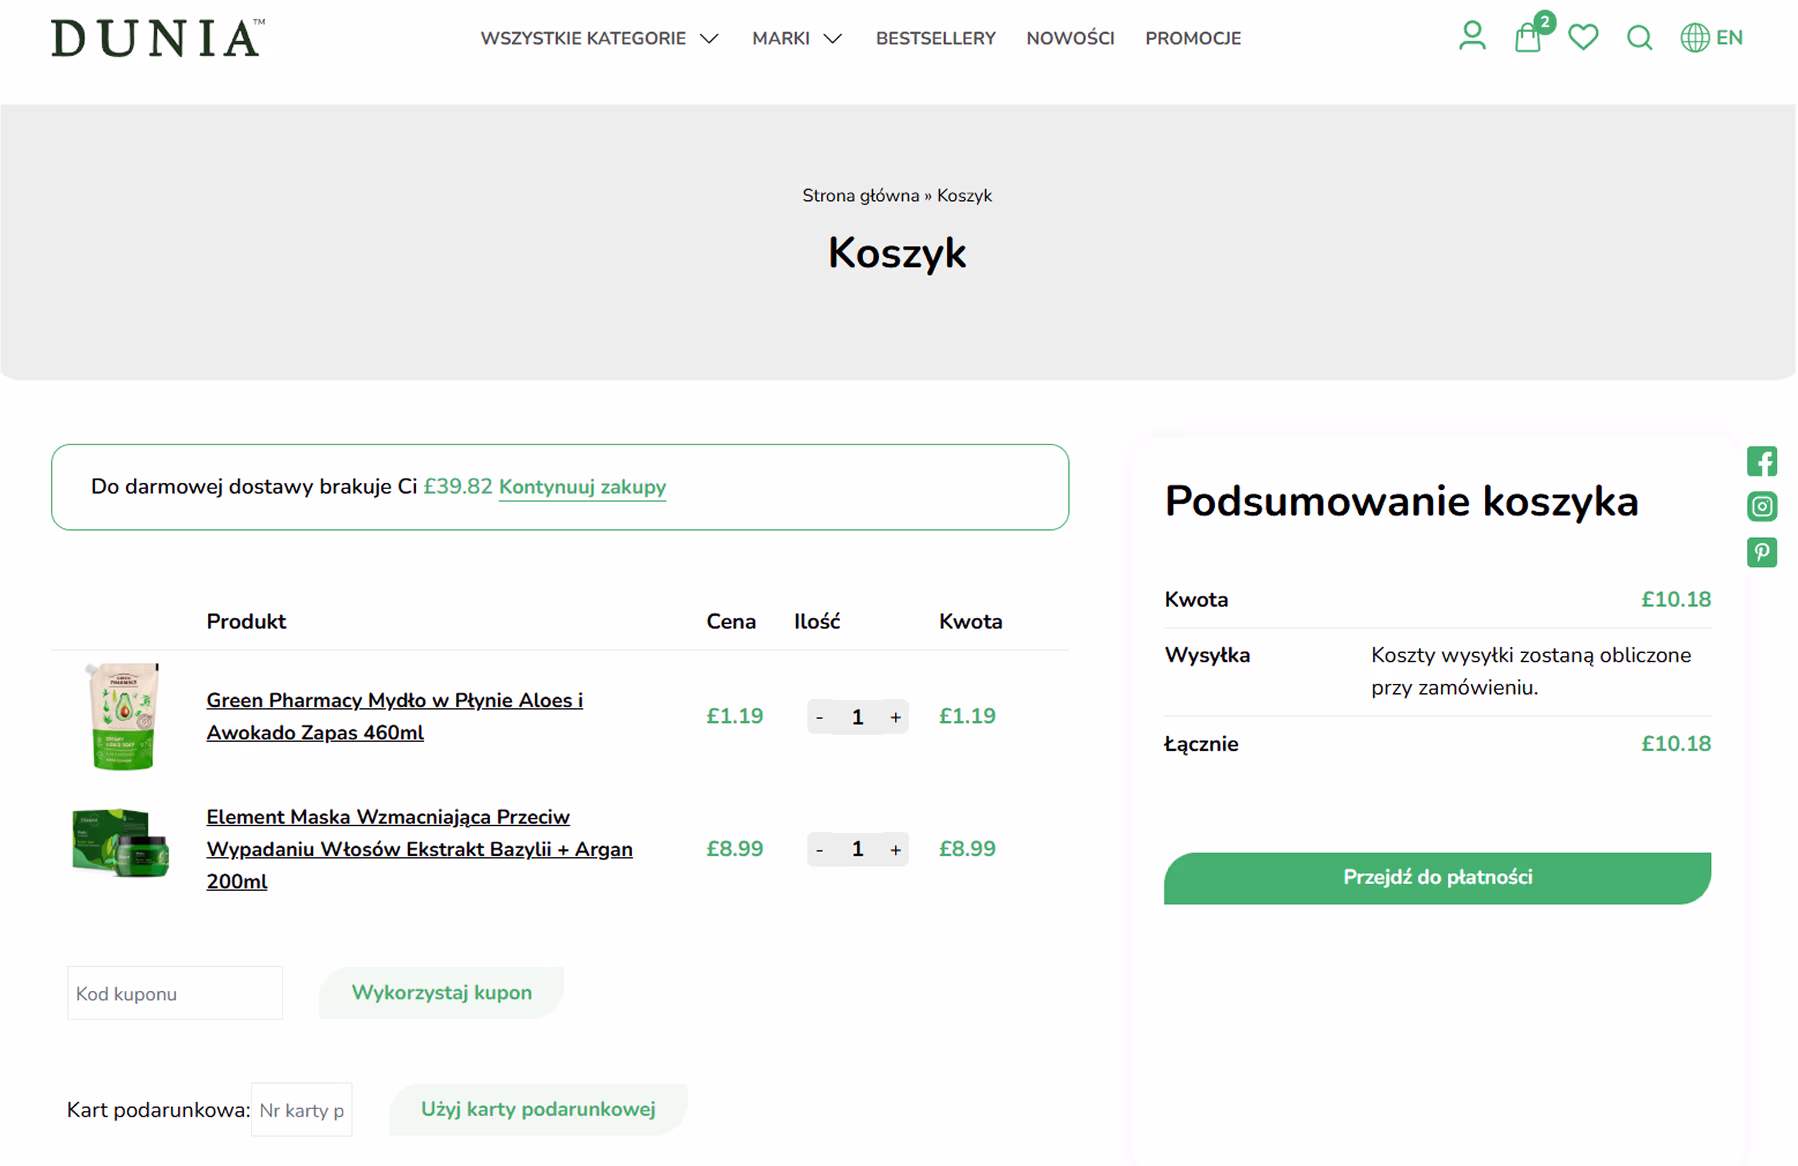Open the search magnifier icon
The width and height of the screenshot is (1798, 1166).
coord(1639,38)
